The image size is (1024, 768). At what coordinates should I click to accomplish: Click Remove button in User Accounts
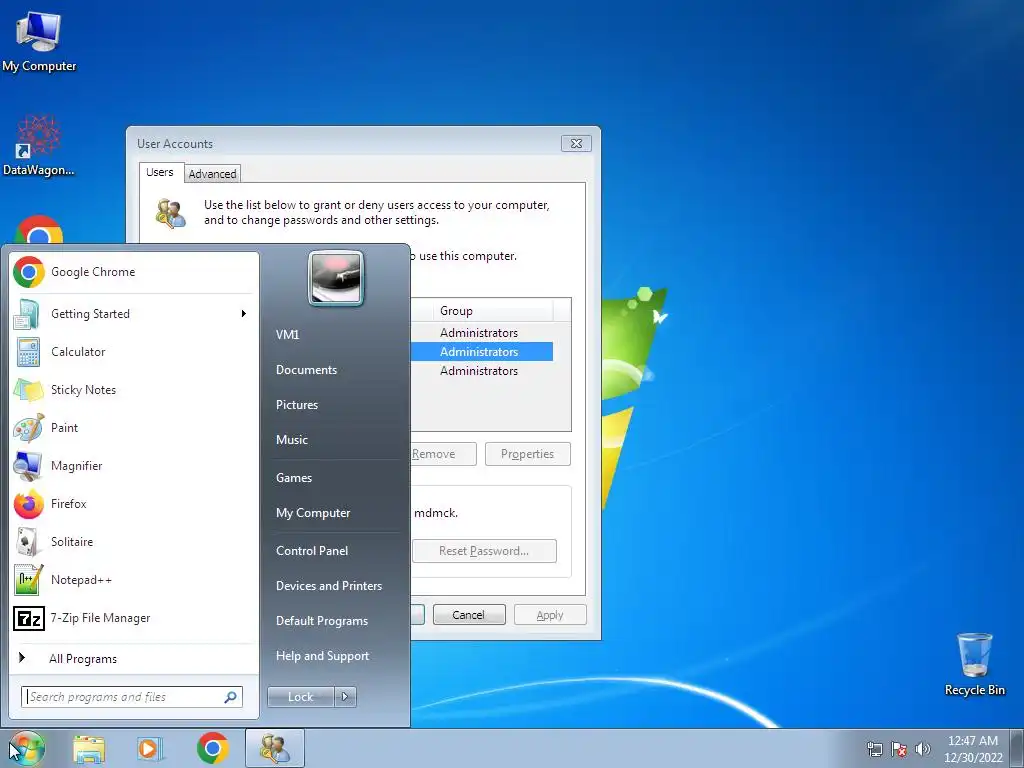[x=443, y=454]
